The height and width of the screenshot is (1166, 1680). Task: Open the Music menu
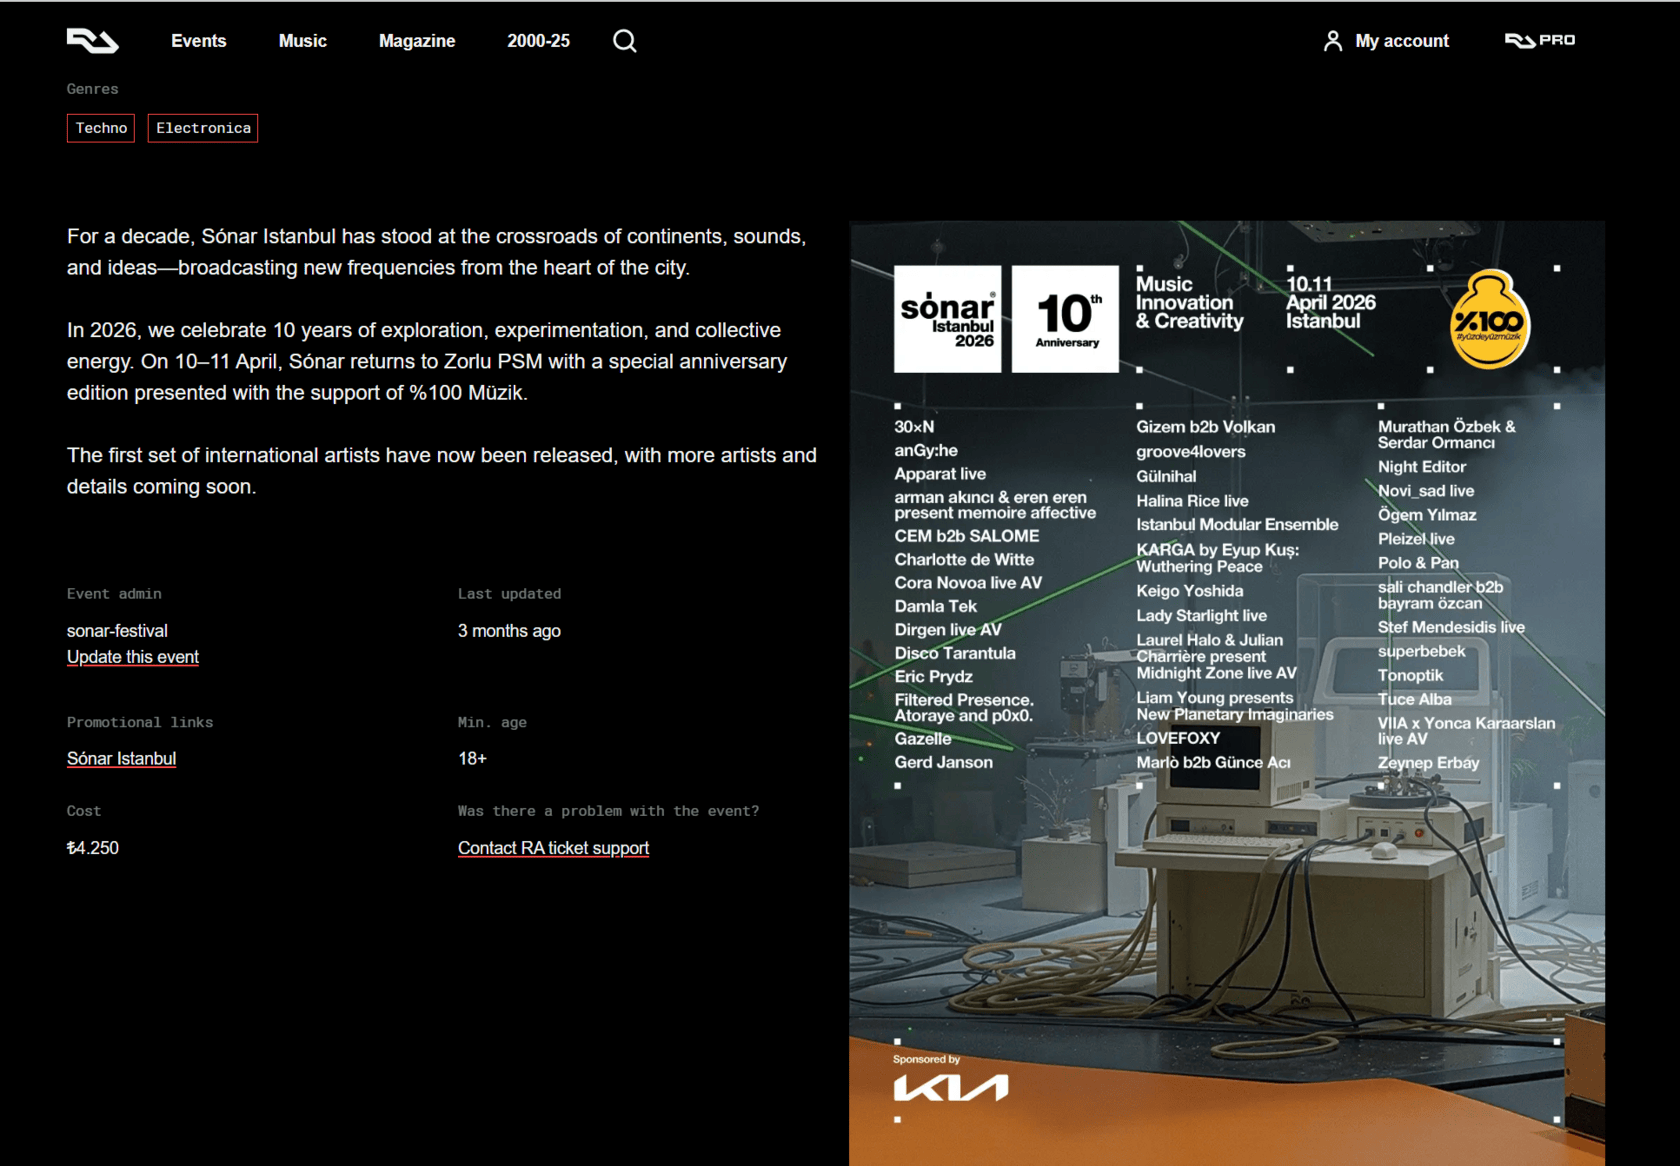click(303, 41)
